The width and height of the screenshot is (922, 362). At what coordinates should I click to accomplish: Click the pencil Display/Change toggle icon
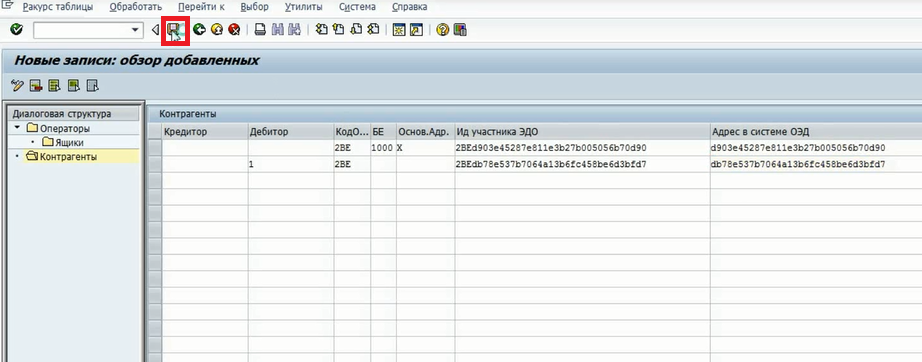pos(17,86)
